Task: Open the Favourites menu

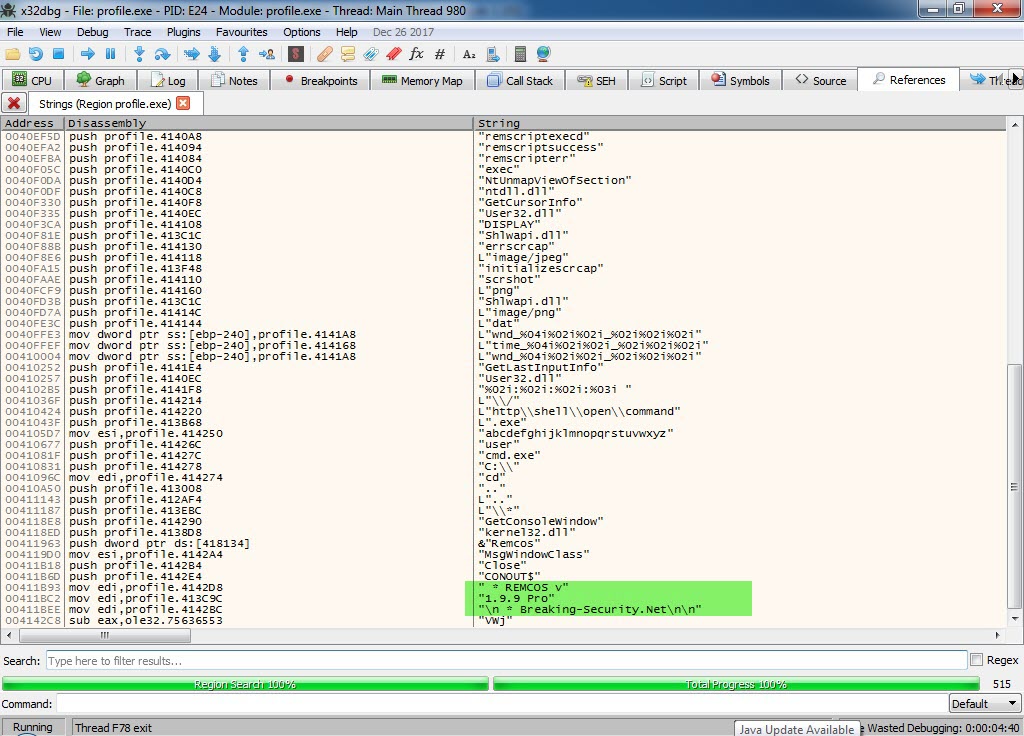Action: pos(241,32)
